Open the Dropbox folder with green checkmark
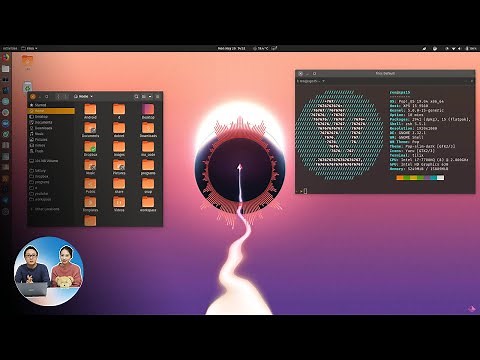Viewport: 480px width, 360px height. coord(90,148)
